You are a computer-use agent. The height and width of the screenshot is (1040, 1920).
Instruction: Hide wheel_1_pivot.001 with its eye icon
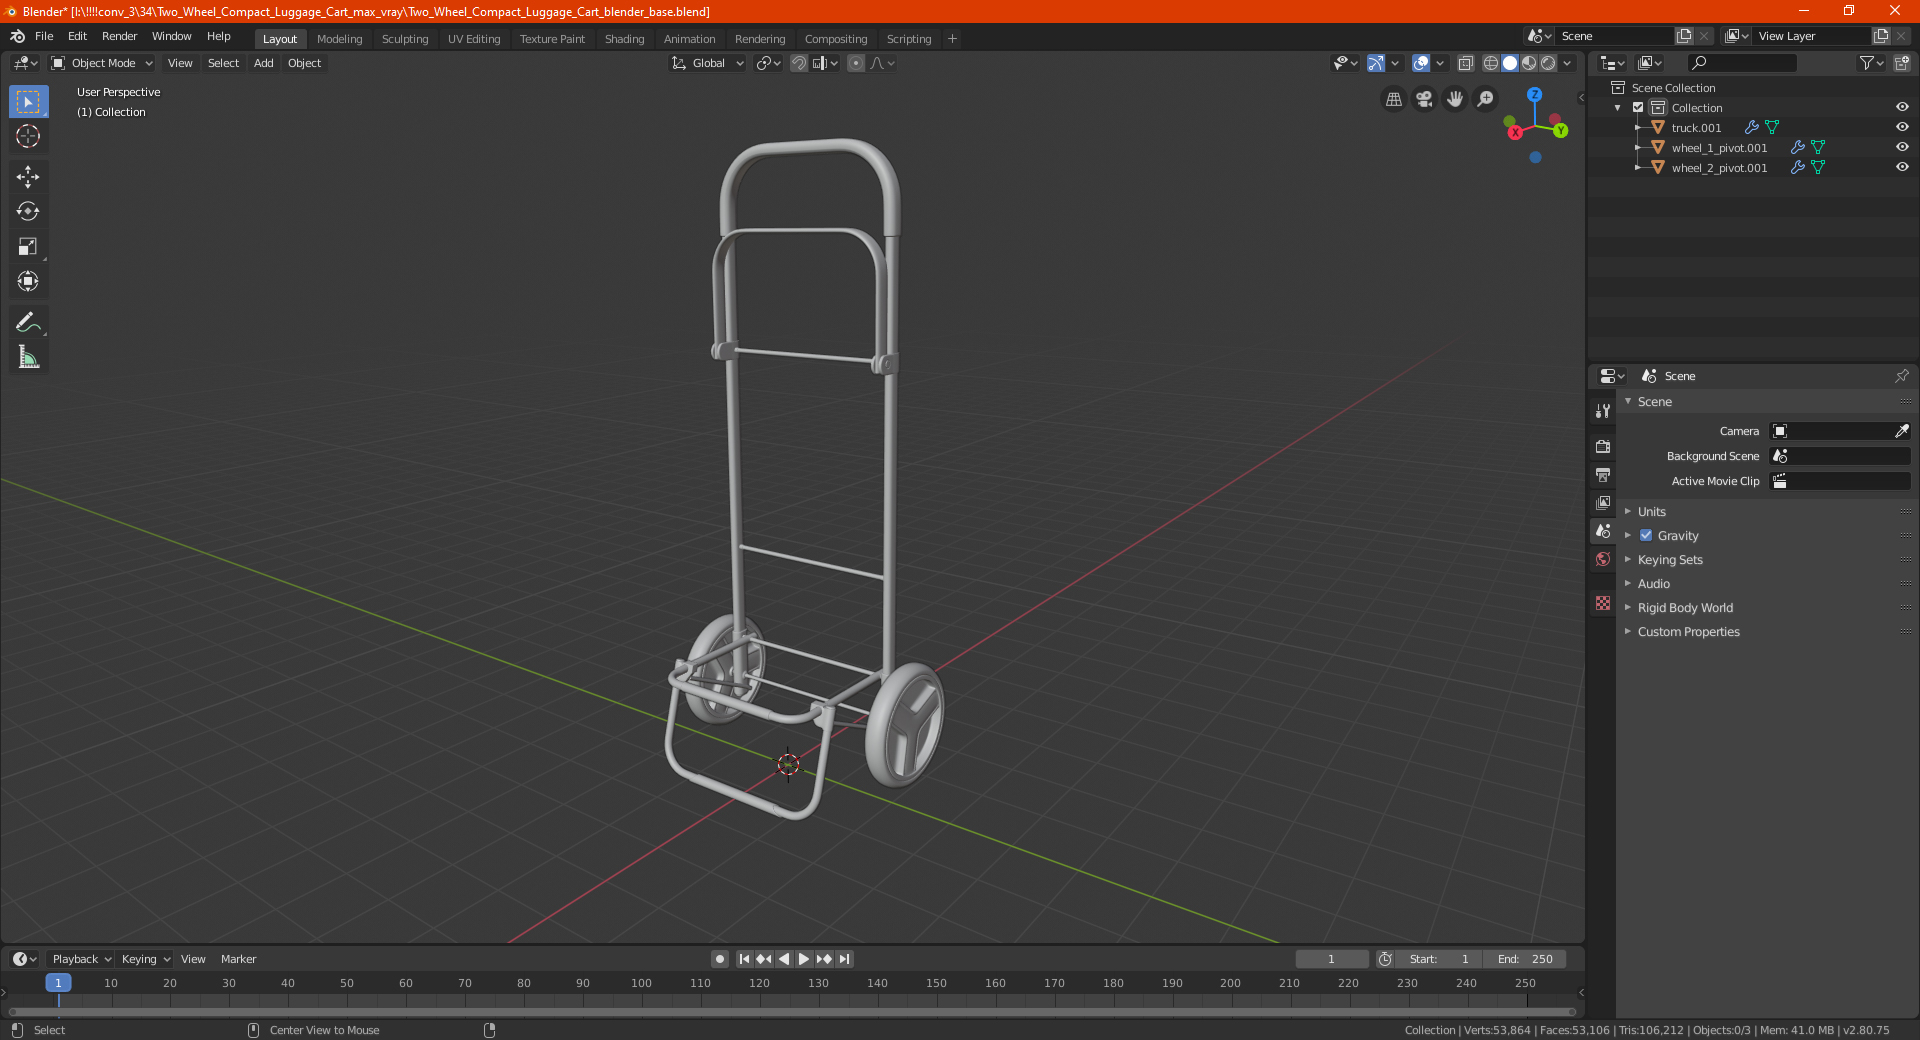(1902, 147)
